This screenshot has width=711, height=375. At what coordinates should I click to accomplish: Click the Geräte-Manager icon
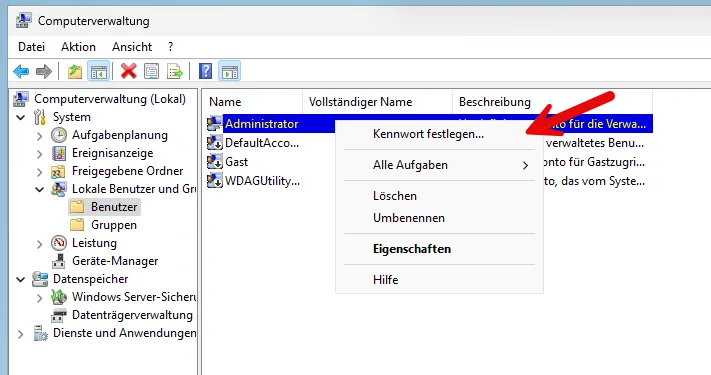click(x=58, y=261)
